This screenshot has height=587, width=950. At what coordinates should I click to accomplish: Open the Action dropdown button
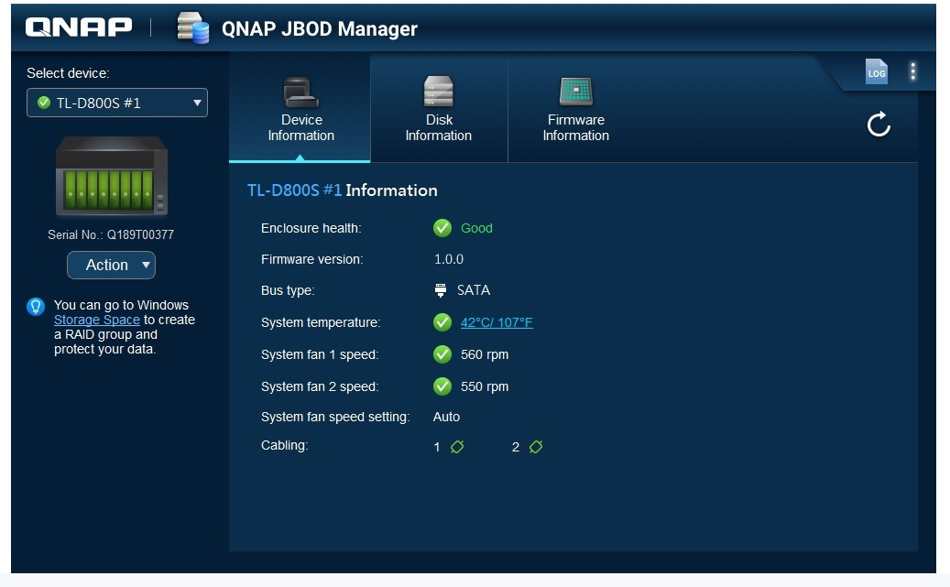click(111, 265)
